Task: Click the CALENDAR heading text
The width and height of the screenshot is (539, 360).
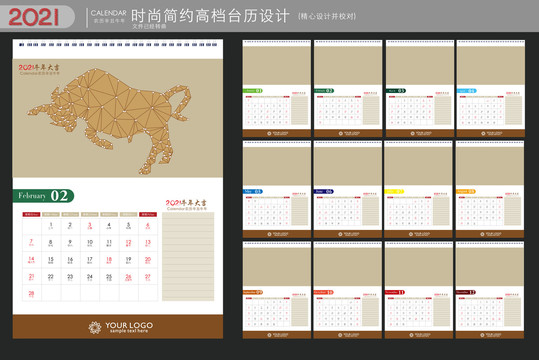Action: pyautogui.click(x=108, y=13)
